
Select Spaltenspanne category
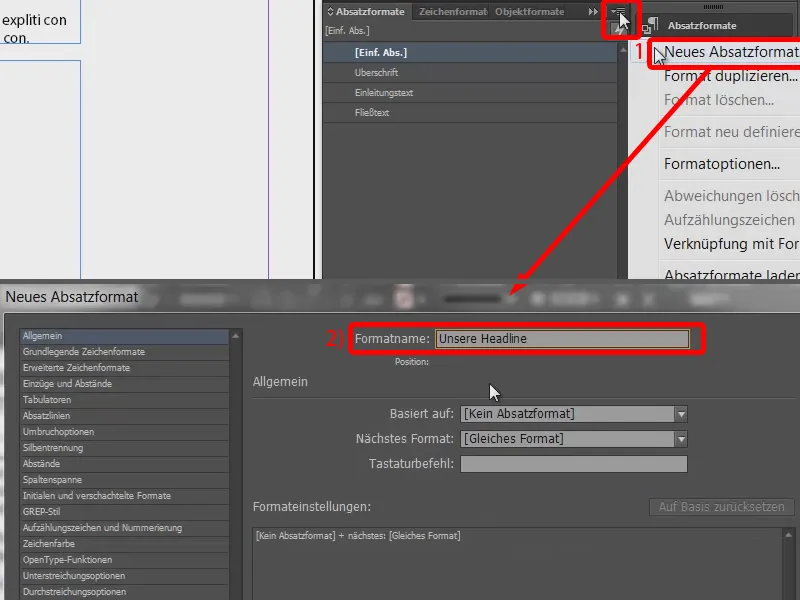coord(124,480)
